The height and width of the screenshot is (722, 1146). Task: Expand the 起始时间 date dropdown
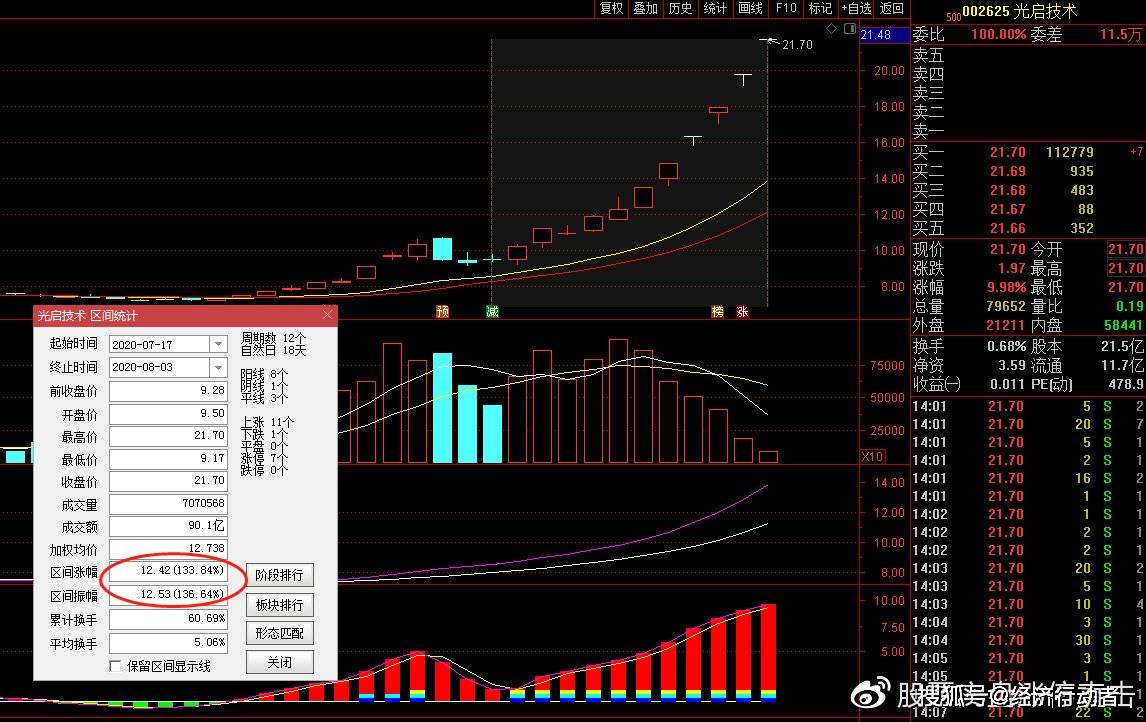tap(218, 344)
